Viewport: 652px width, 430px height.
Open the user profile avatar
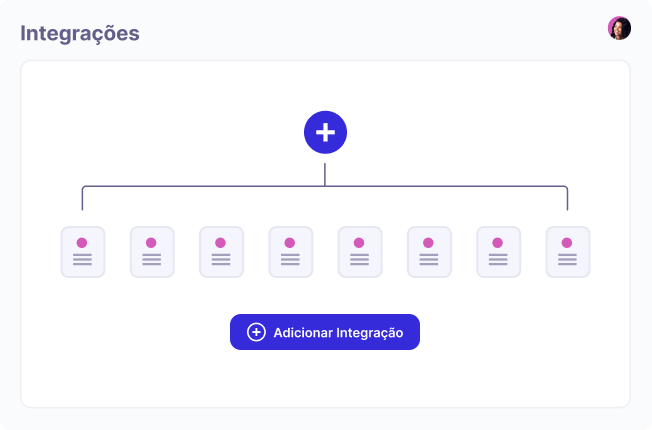click(619, 28)
